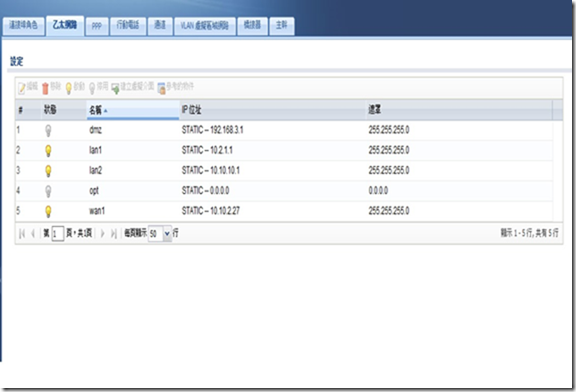Click the # column header
Image resolution: width=576 pixels, height=392 pixels.
pyautogui.click(x=28, y=110)
